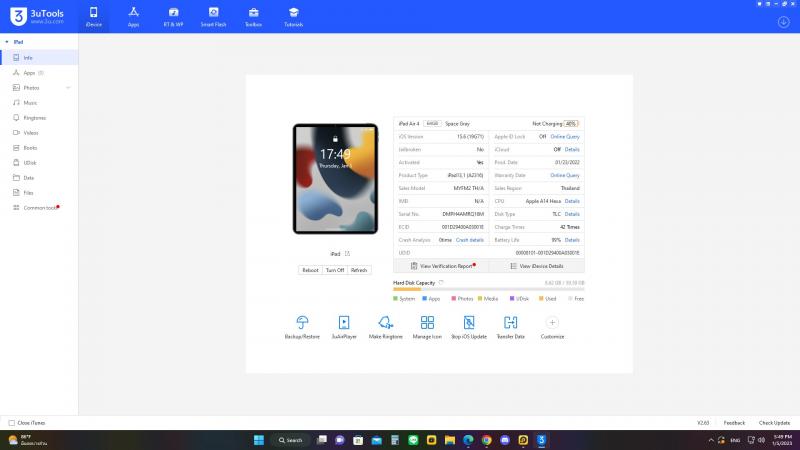Image resolution: width=800 pixels, height=450 pixels.
Task: Open Discord from taskbar
Action: (x=505, y=440)
